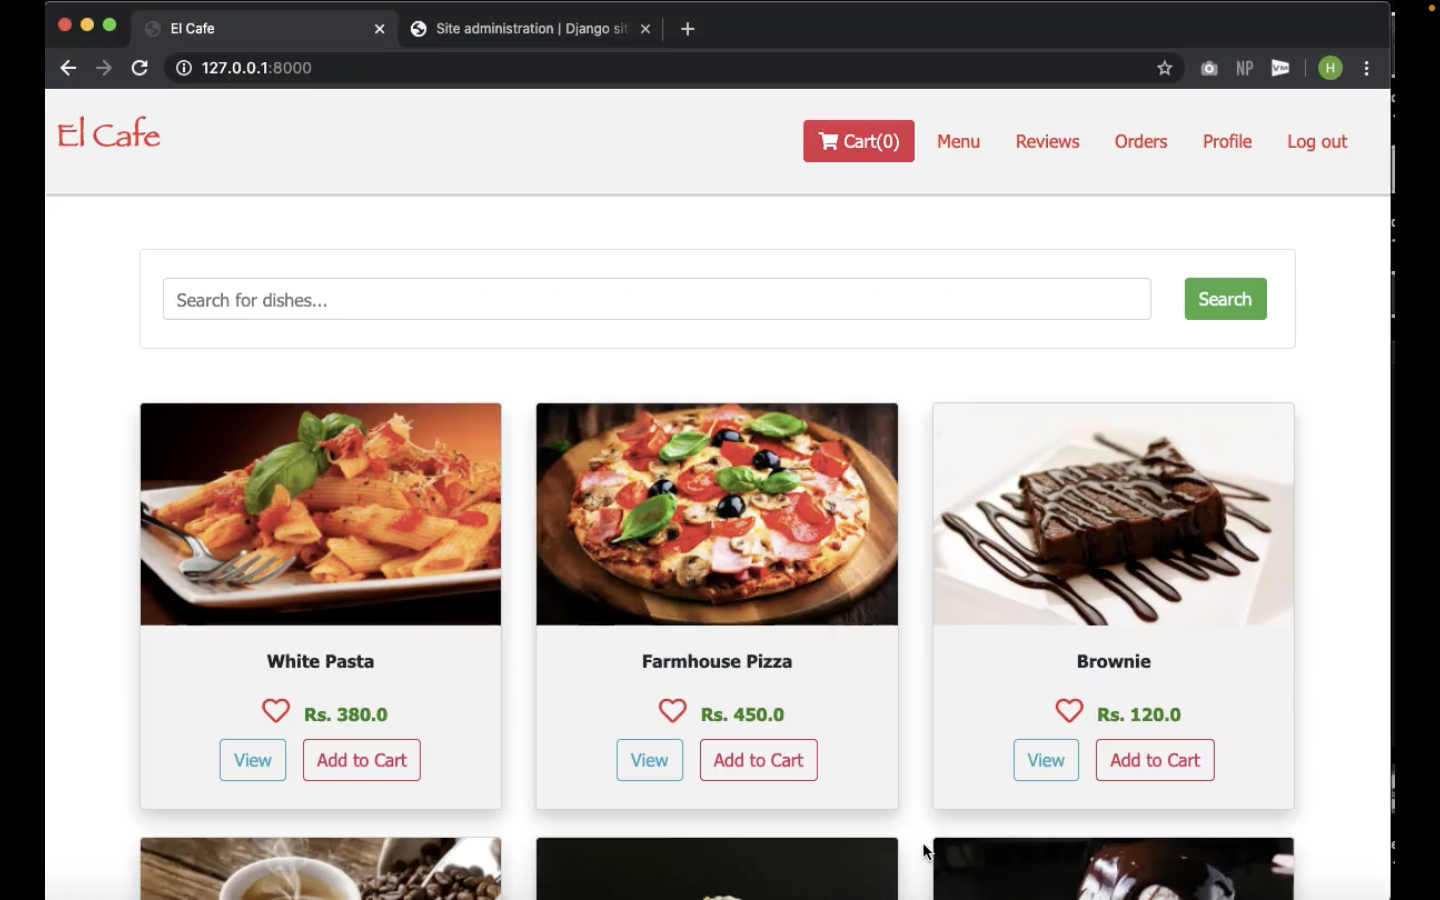Click the Brownie photo

(1113, 514)
